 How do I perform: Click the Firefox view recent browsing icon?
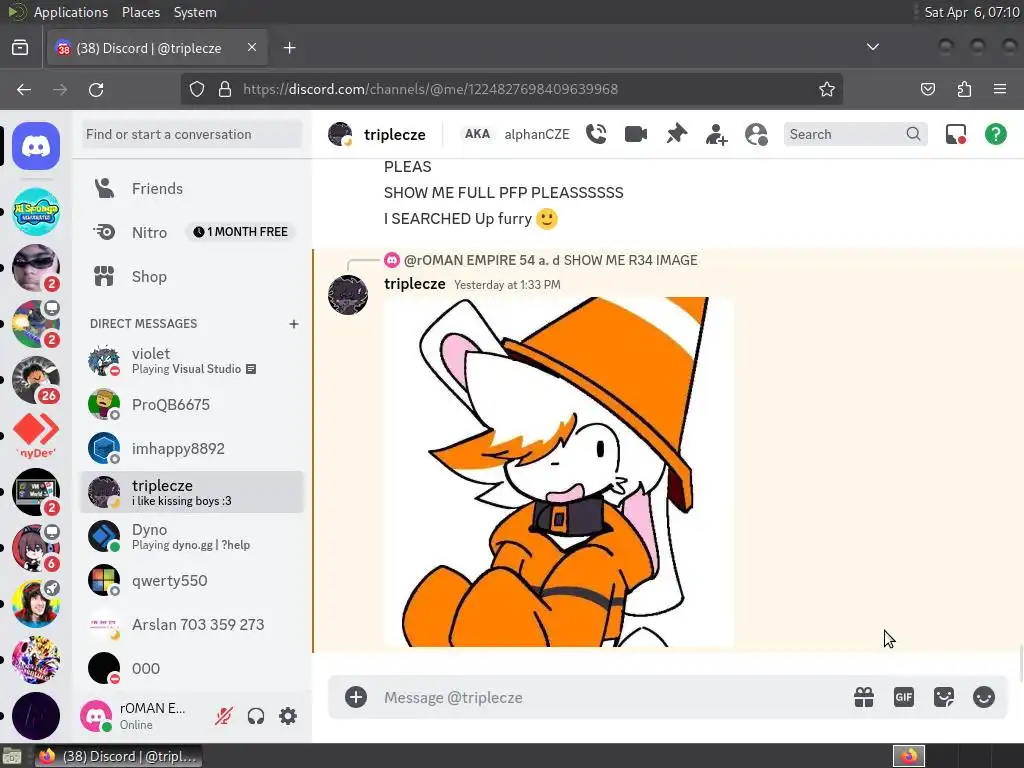point(20,48)
